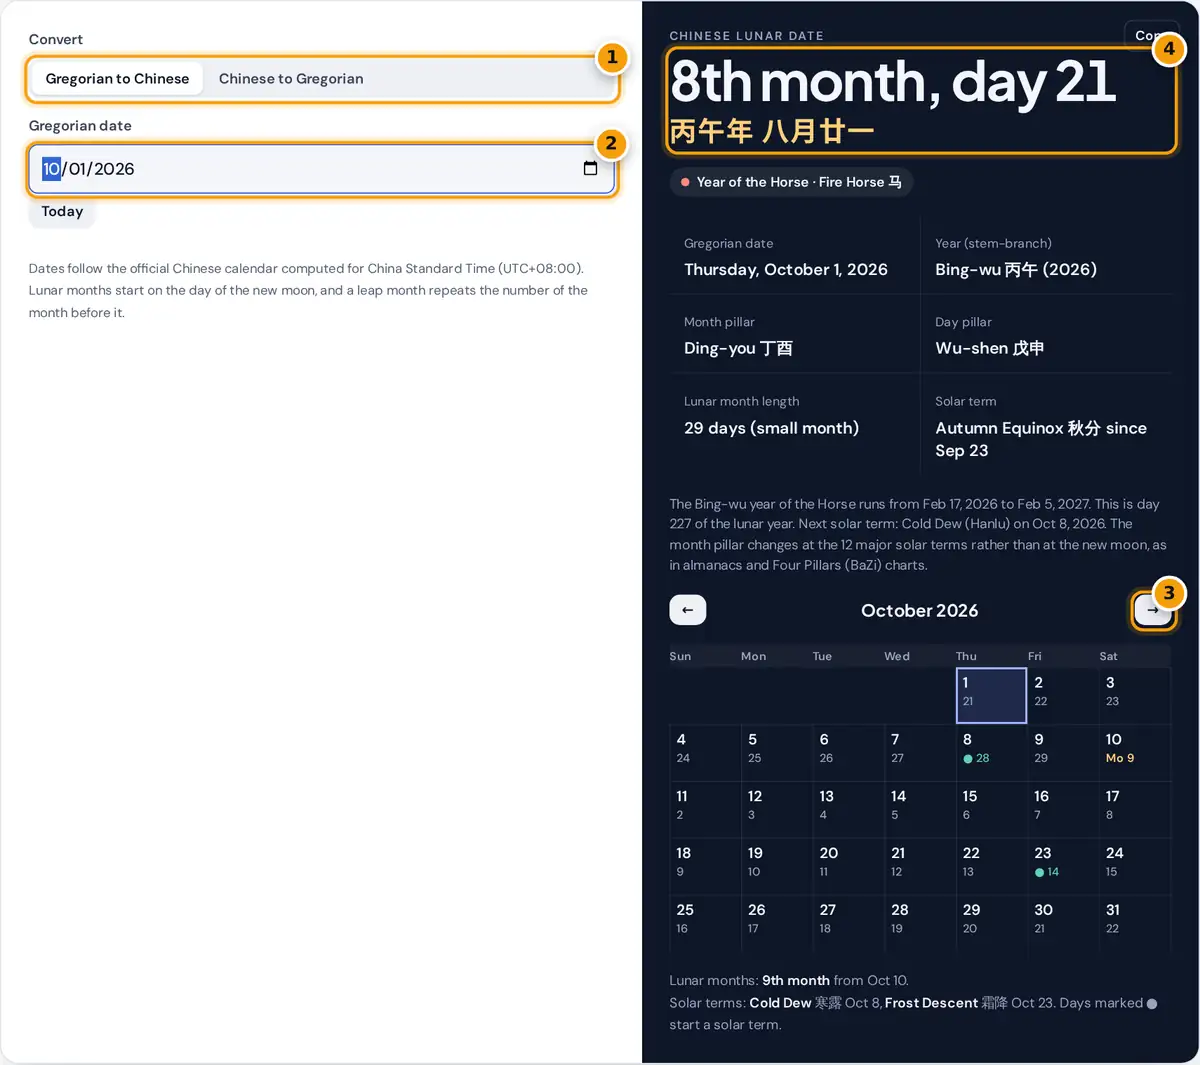1200x1065 pixels.
Task: Pick October 12 in calendar
Action: point(777,809)
